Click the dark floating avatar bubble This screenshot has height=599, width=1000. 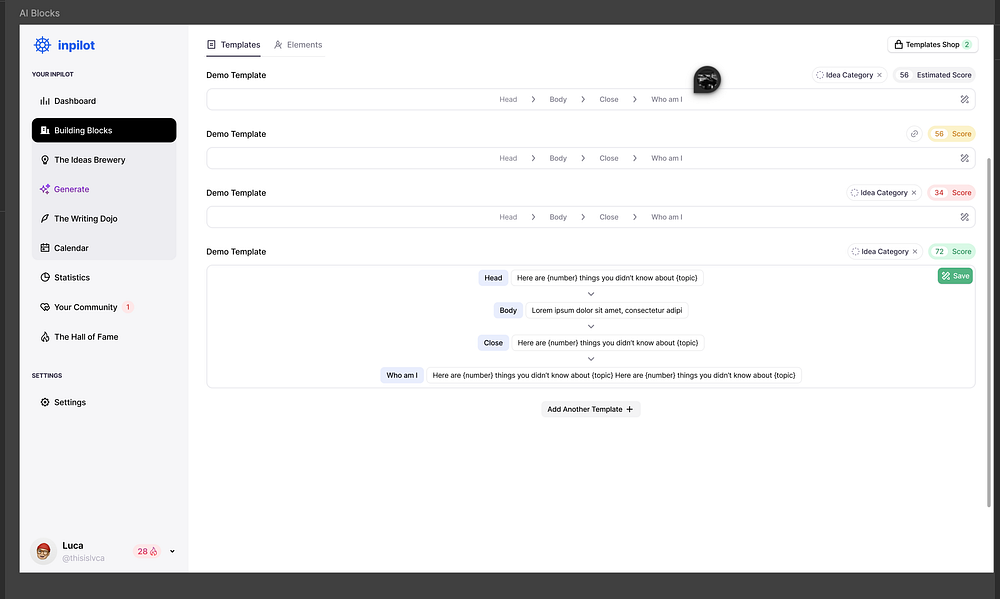pyautogui.click(x=707, y=80)
